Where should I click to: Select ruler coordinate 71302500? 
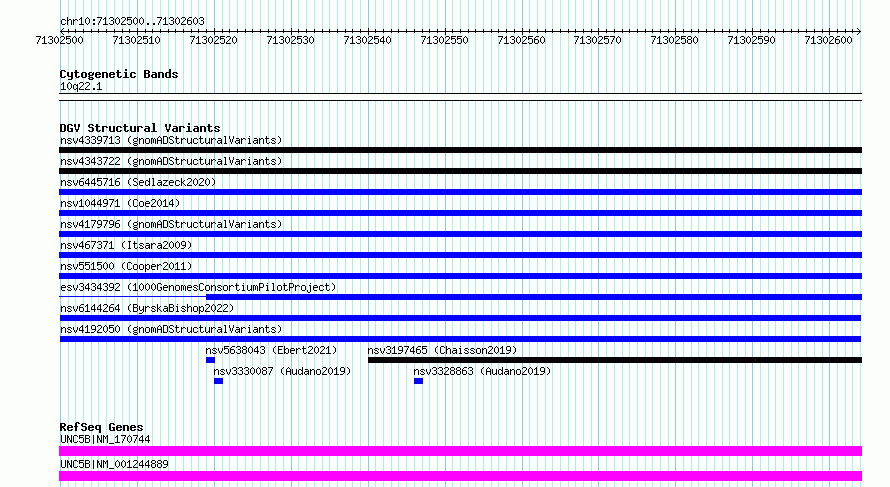point(59,40)
